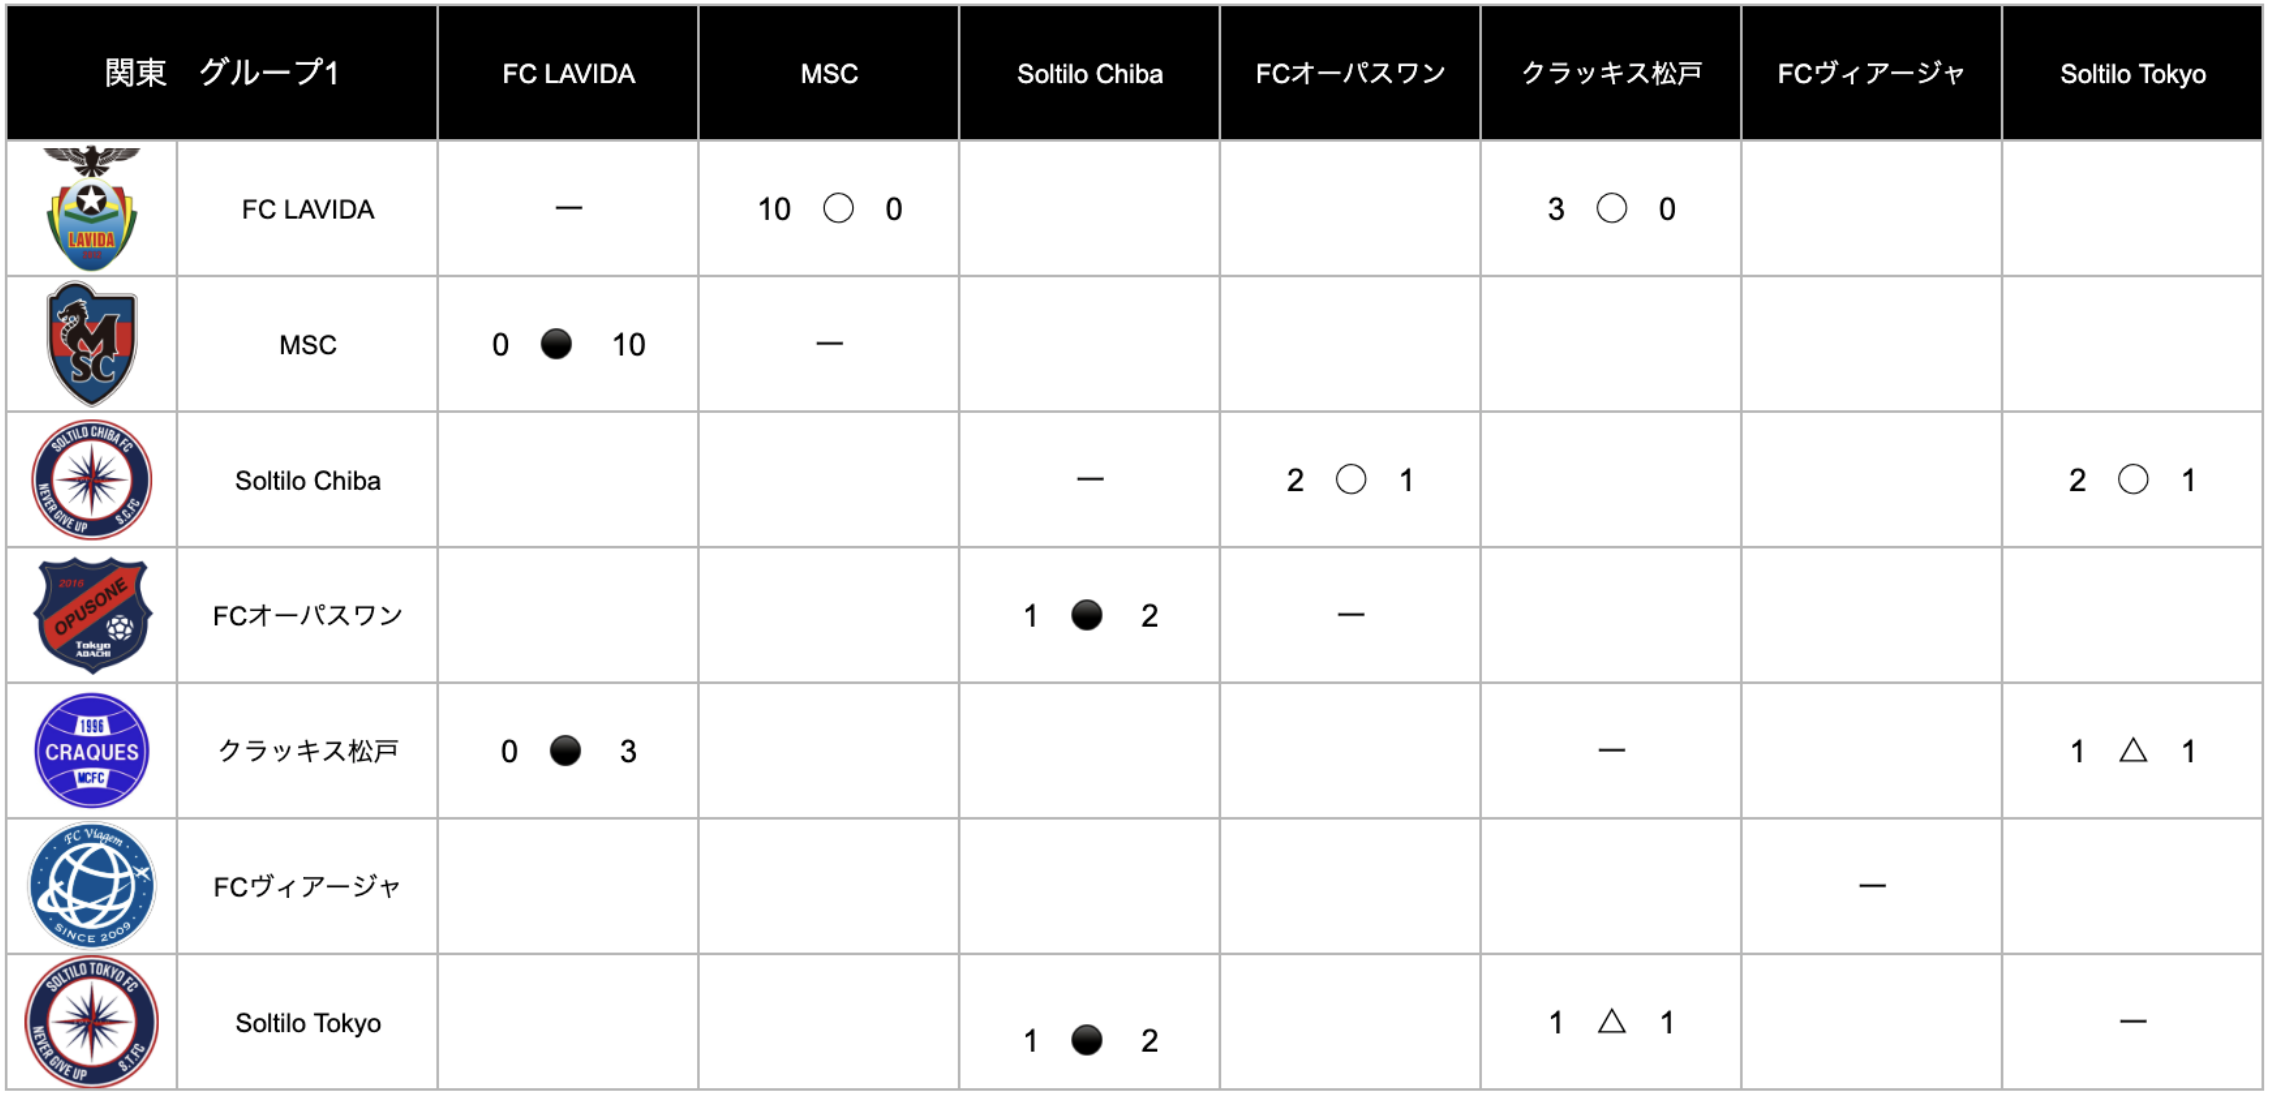Click the FC Viagem globe emblem

click(92, 886)
